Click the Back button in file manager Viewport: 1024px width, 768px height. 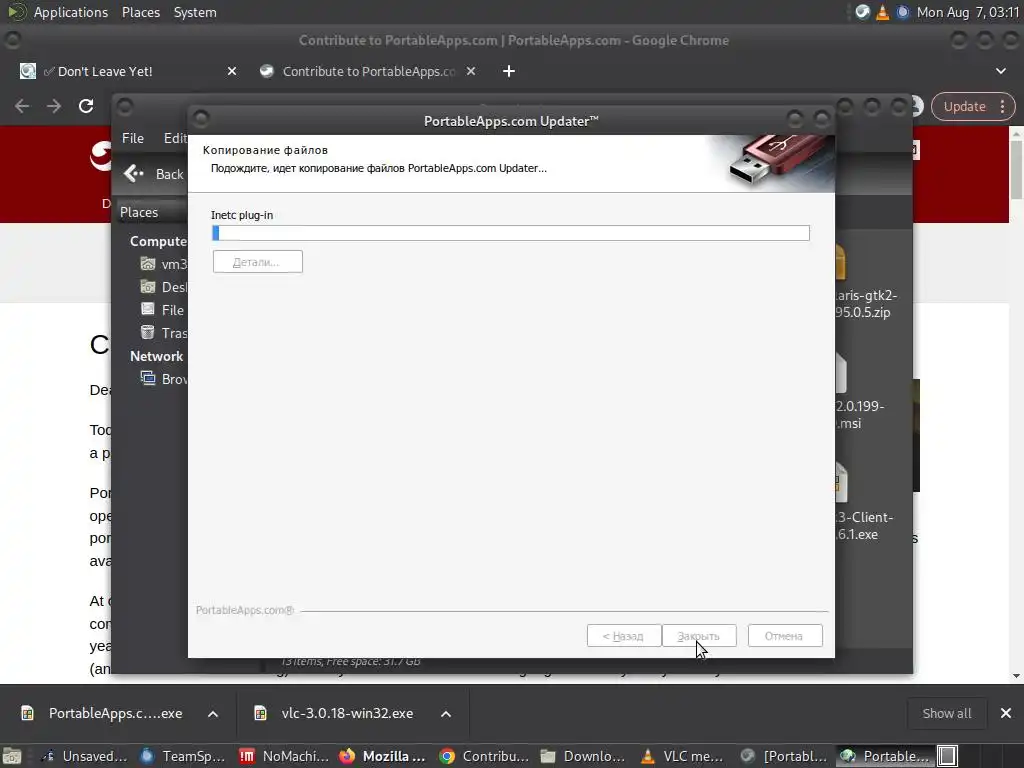click(x=154, y=174)
